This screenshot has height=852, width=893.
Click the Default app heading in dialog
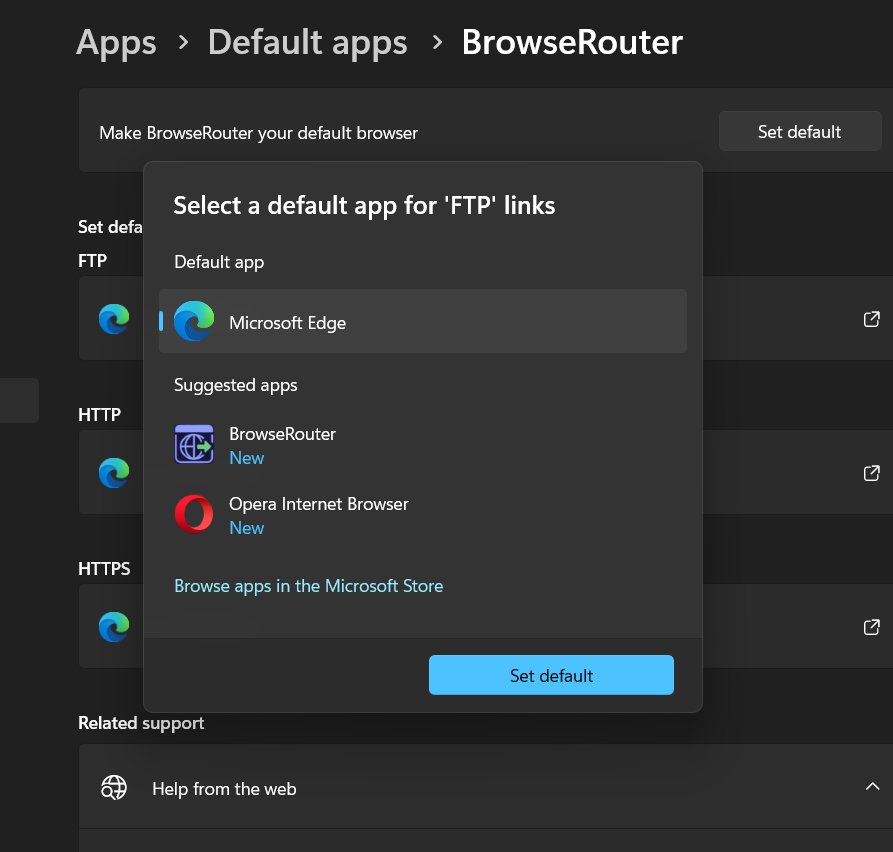click(219, 263)
